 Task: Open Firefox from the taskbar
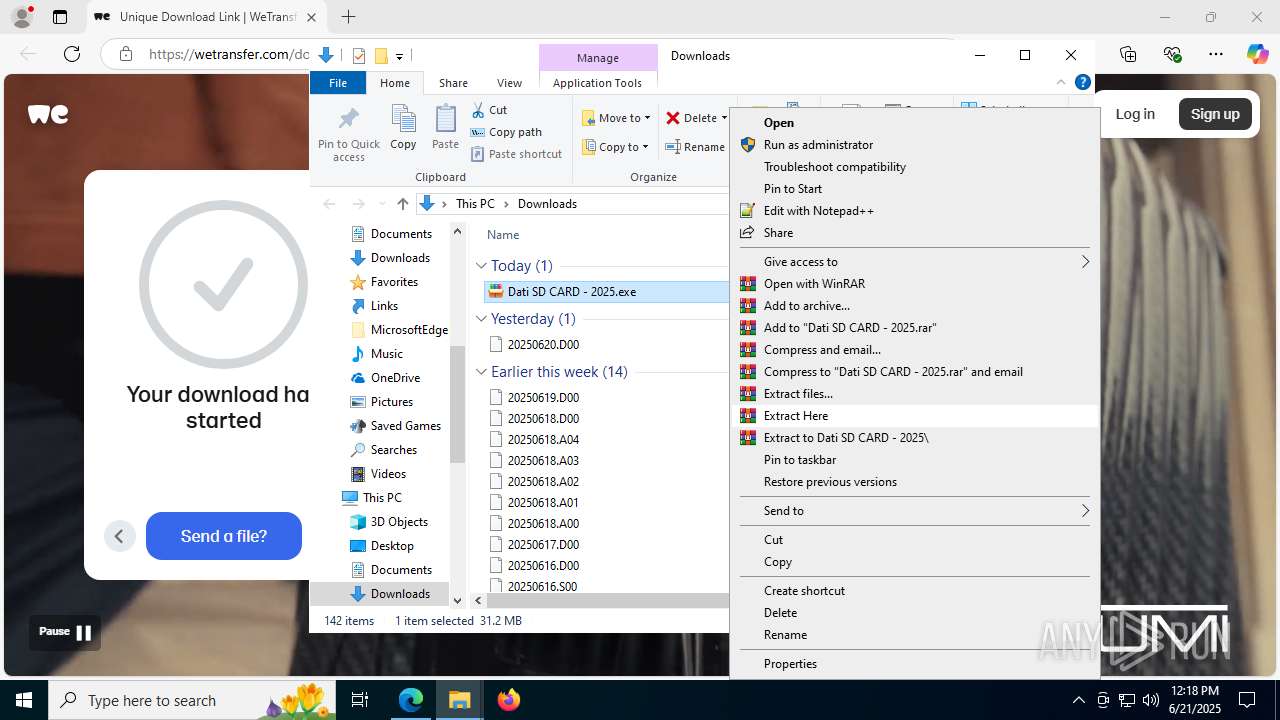coord(509,700)
